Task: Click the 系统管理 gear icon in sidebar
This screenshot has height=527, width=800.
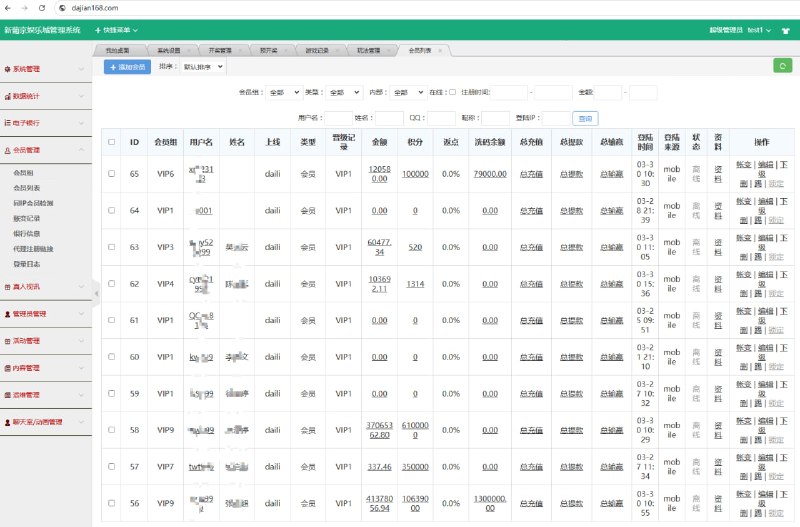Action: tap(8, 70)
